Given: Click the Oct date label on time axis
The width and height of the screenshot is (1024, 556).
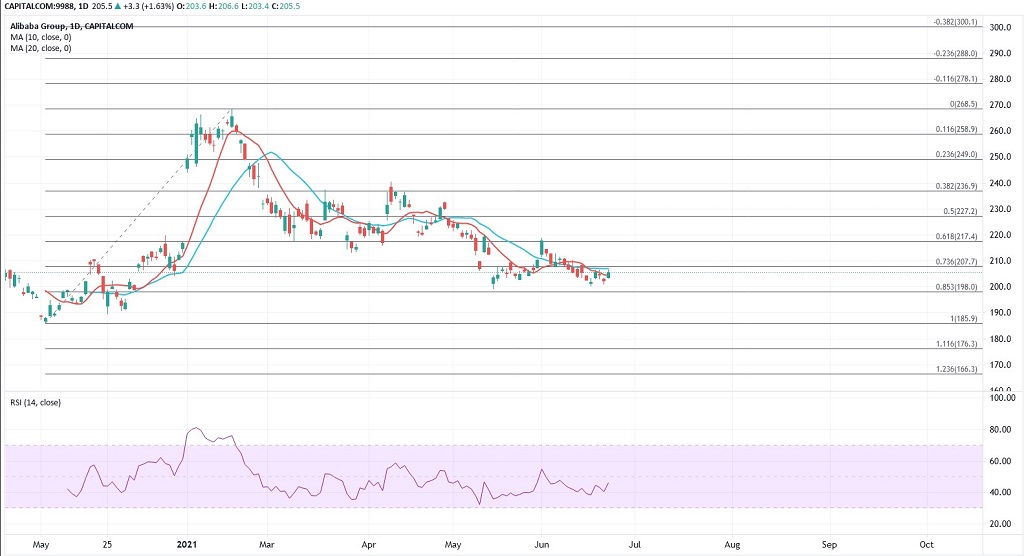Looking at the screenshot, I should (x=926, y=544).
